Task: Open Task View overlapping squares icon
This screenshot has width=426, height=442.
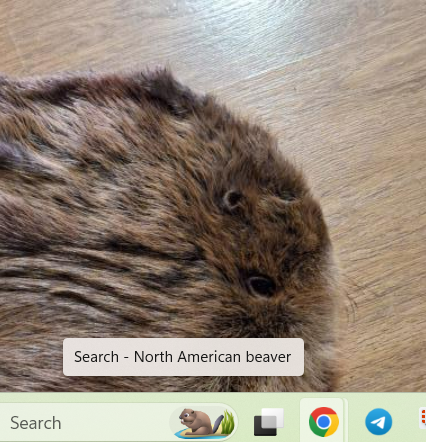Action: tap(269, 422)
